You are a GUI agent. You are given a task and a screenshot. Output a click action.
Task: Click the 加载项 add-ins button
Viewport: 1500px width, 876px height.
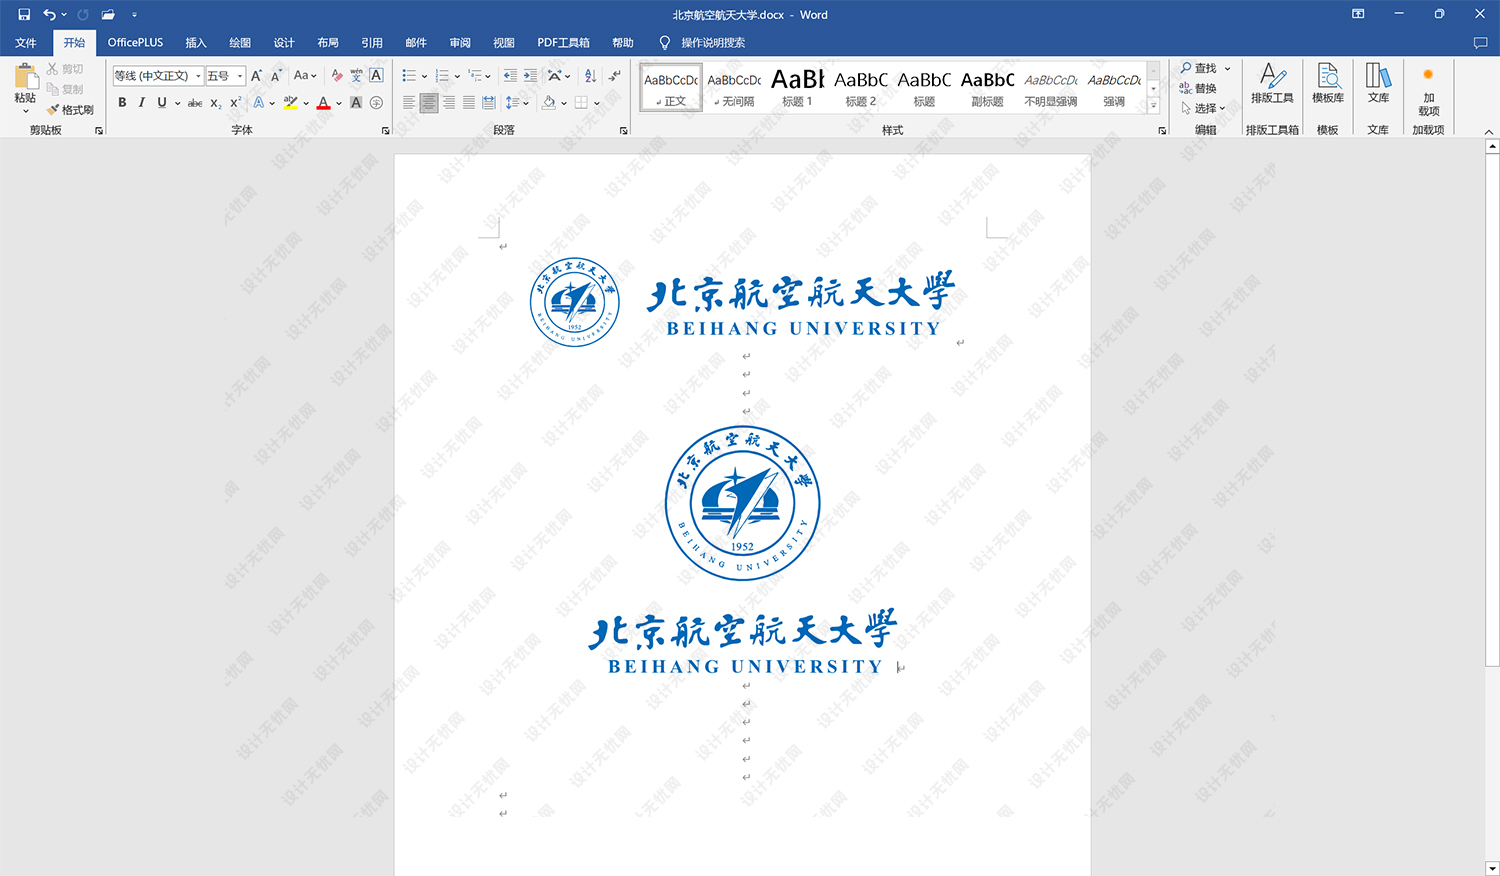[1428, 90]
